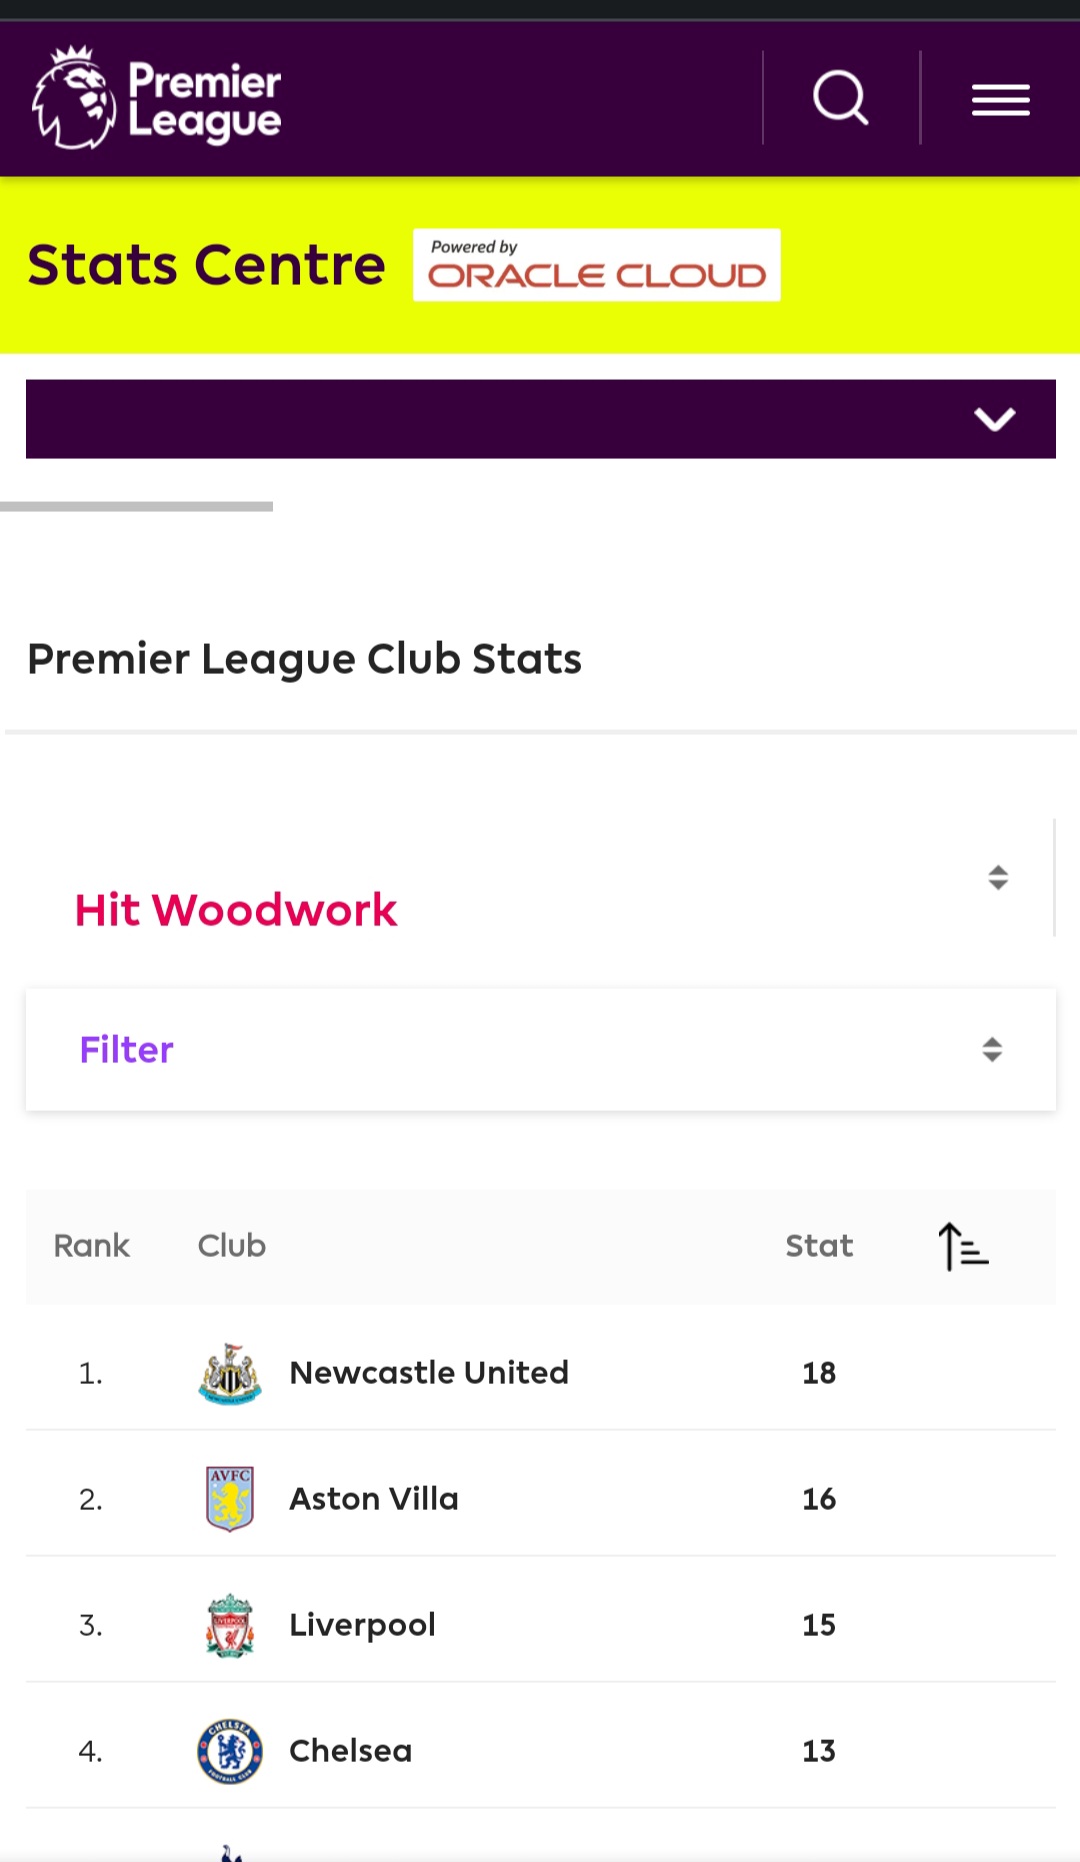The height and width of the screenshot is (1862, 1080).
Task: Expand the dark purple dropdown bar
Action: click(541, 419)
